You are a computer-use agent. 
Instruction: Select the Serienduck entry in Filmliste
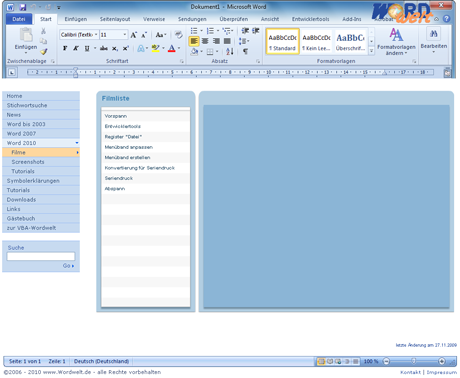click(x=146, y=178)
